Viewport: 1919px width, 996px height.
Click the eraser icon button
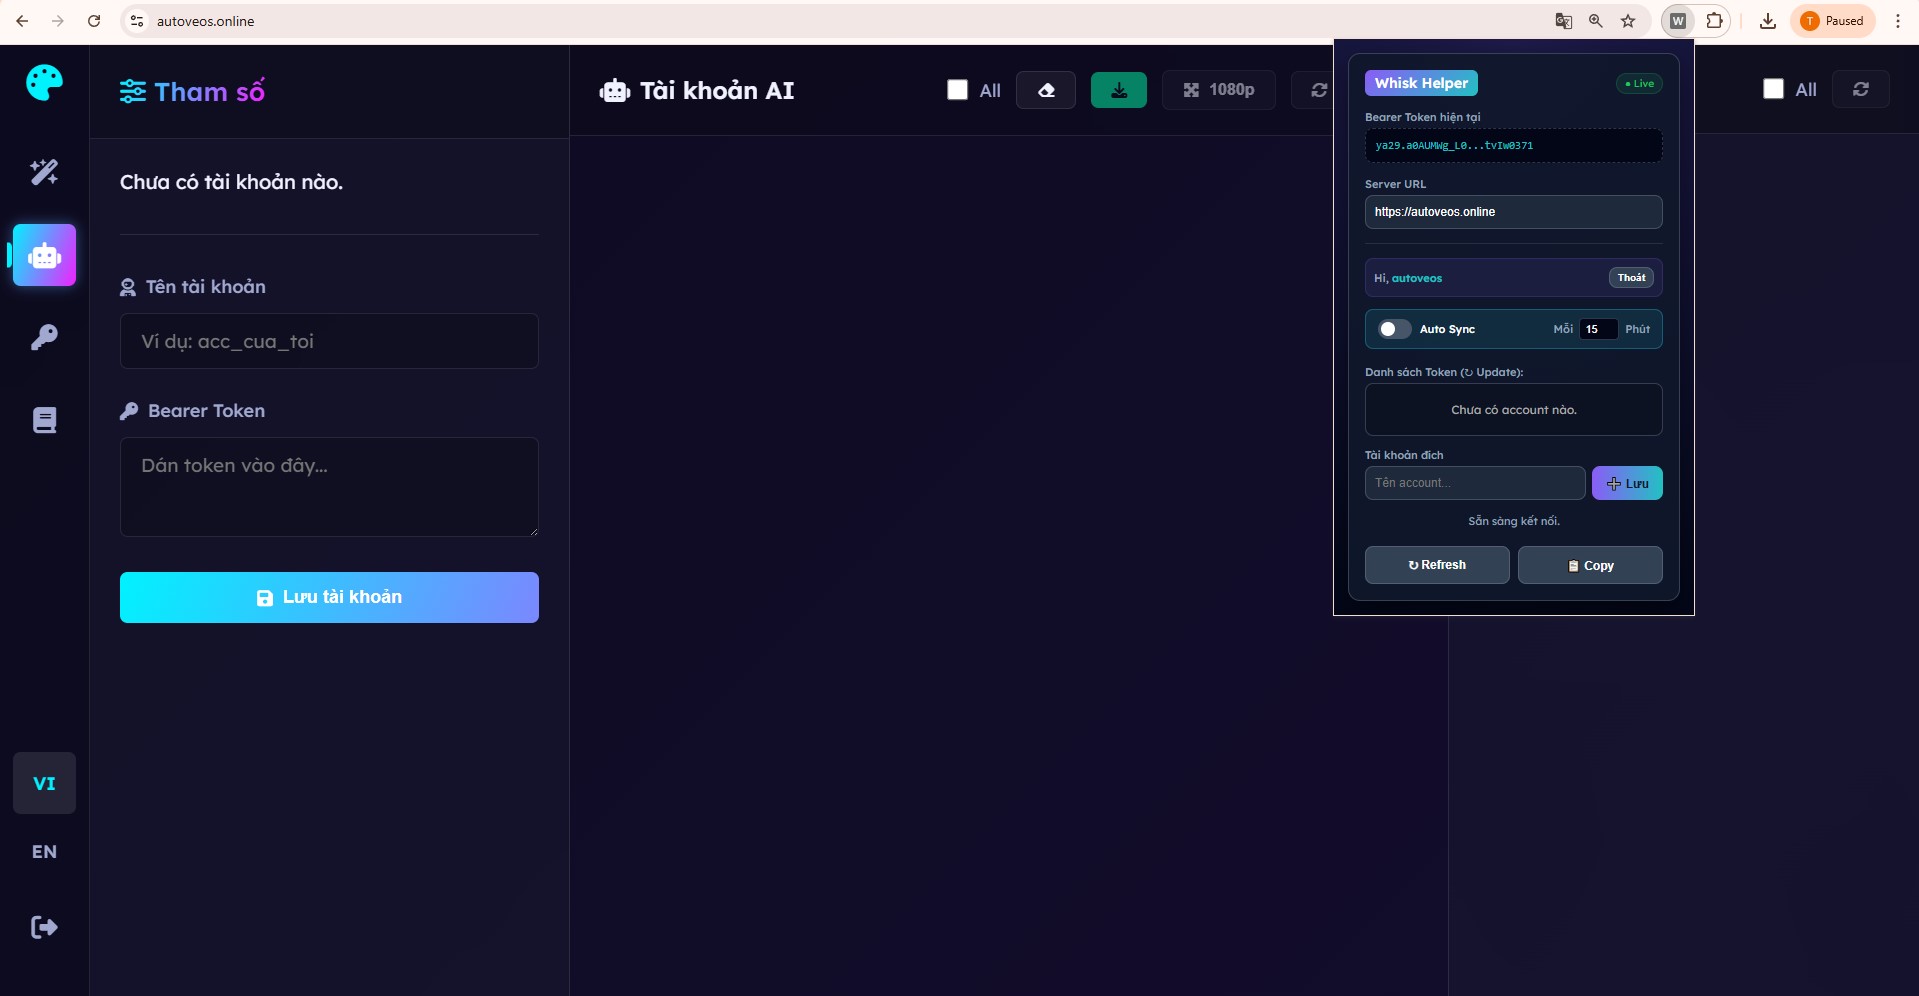coord(1045,90)
